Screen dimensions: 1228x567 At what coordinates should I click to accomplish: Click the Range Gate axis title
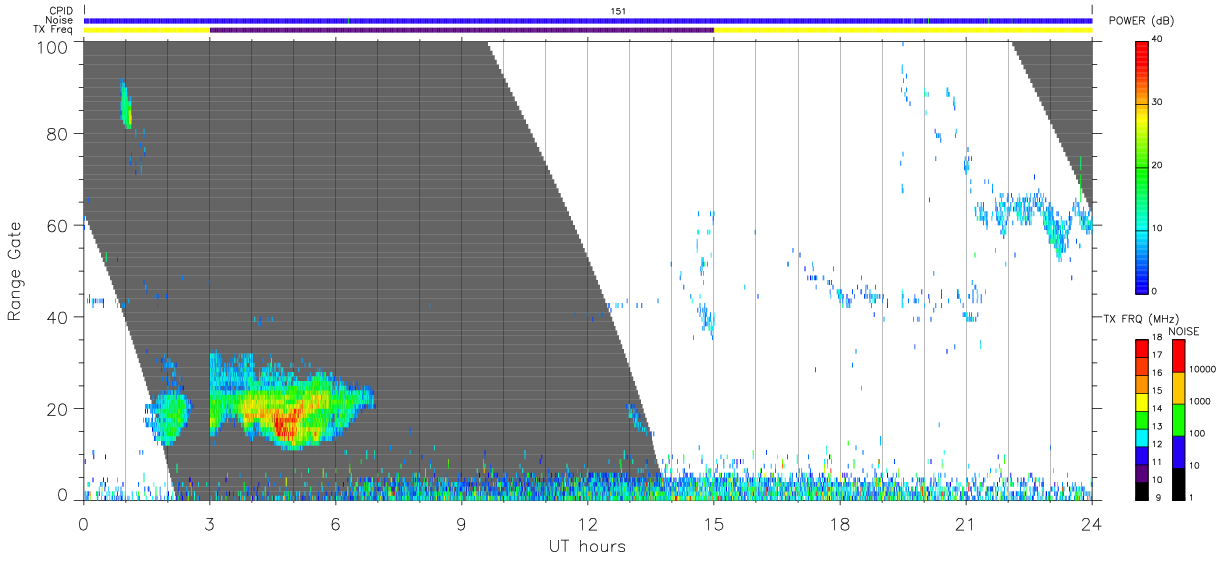(x=15, y=273)
